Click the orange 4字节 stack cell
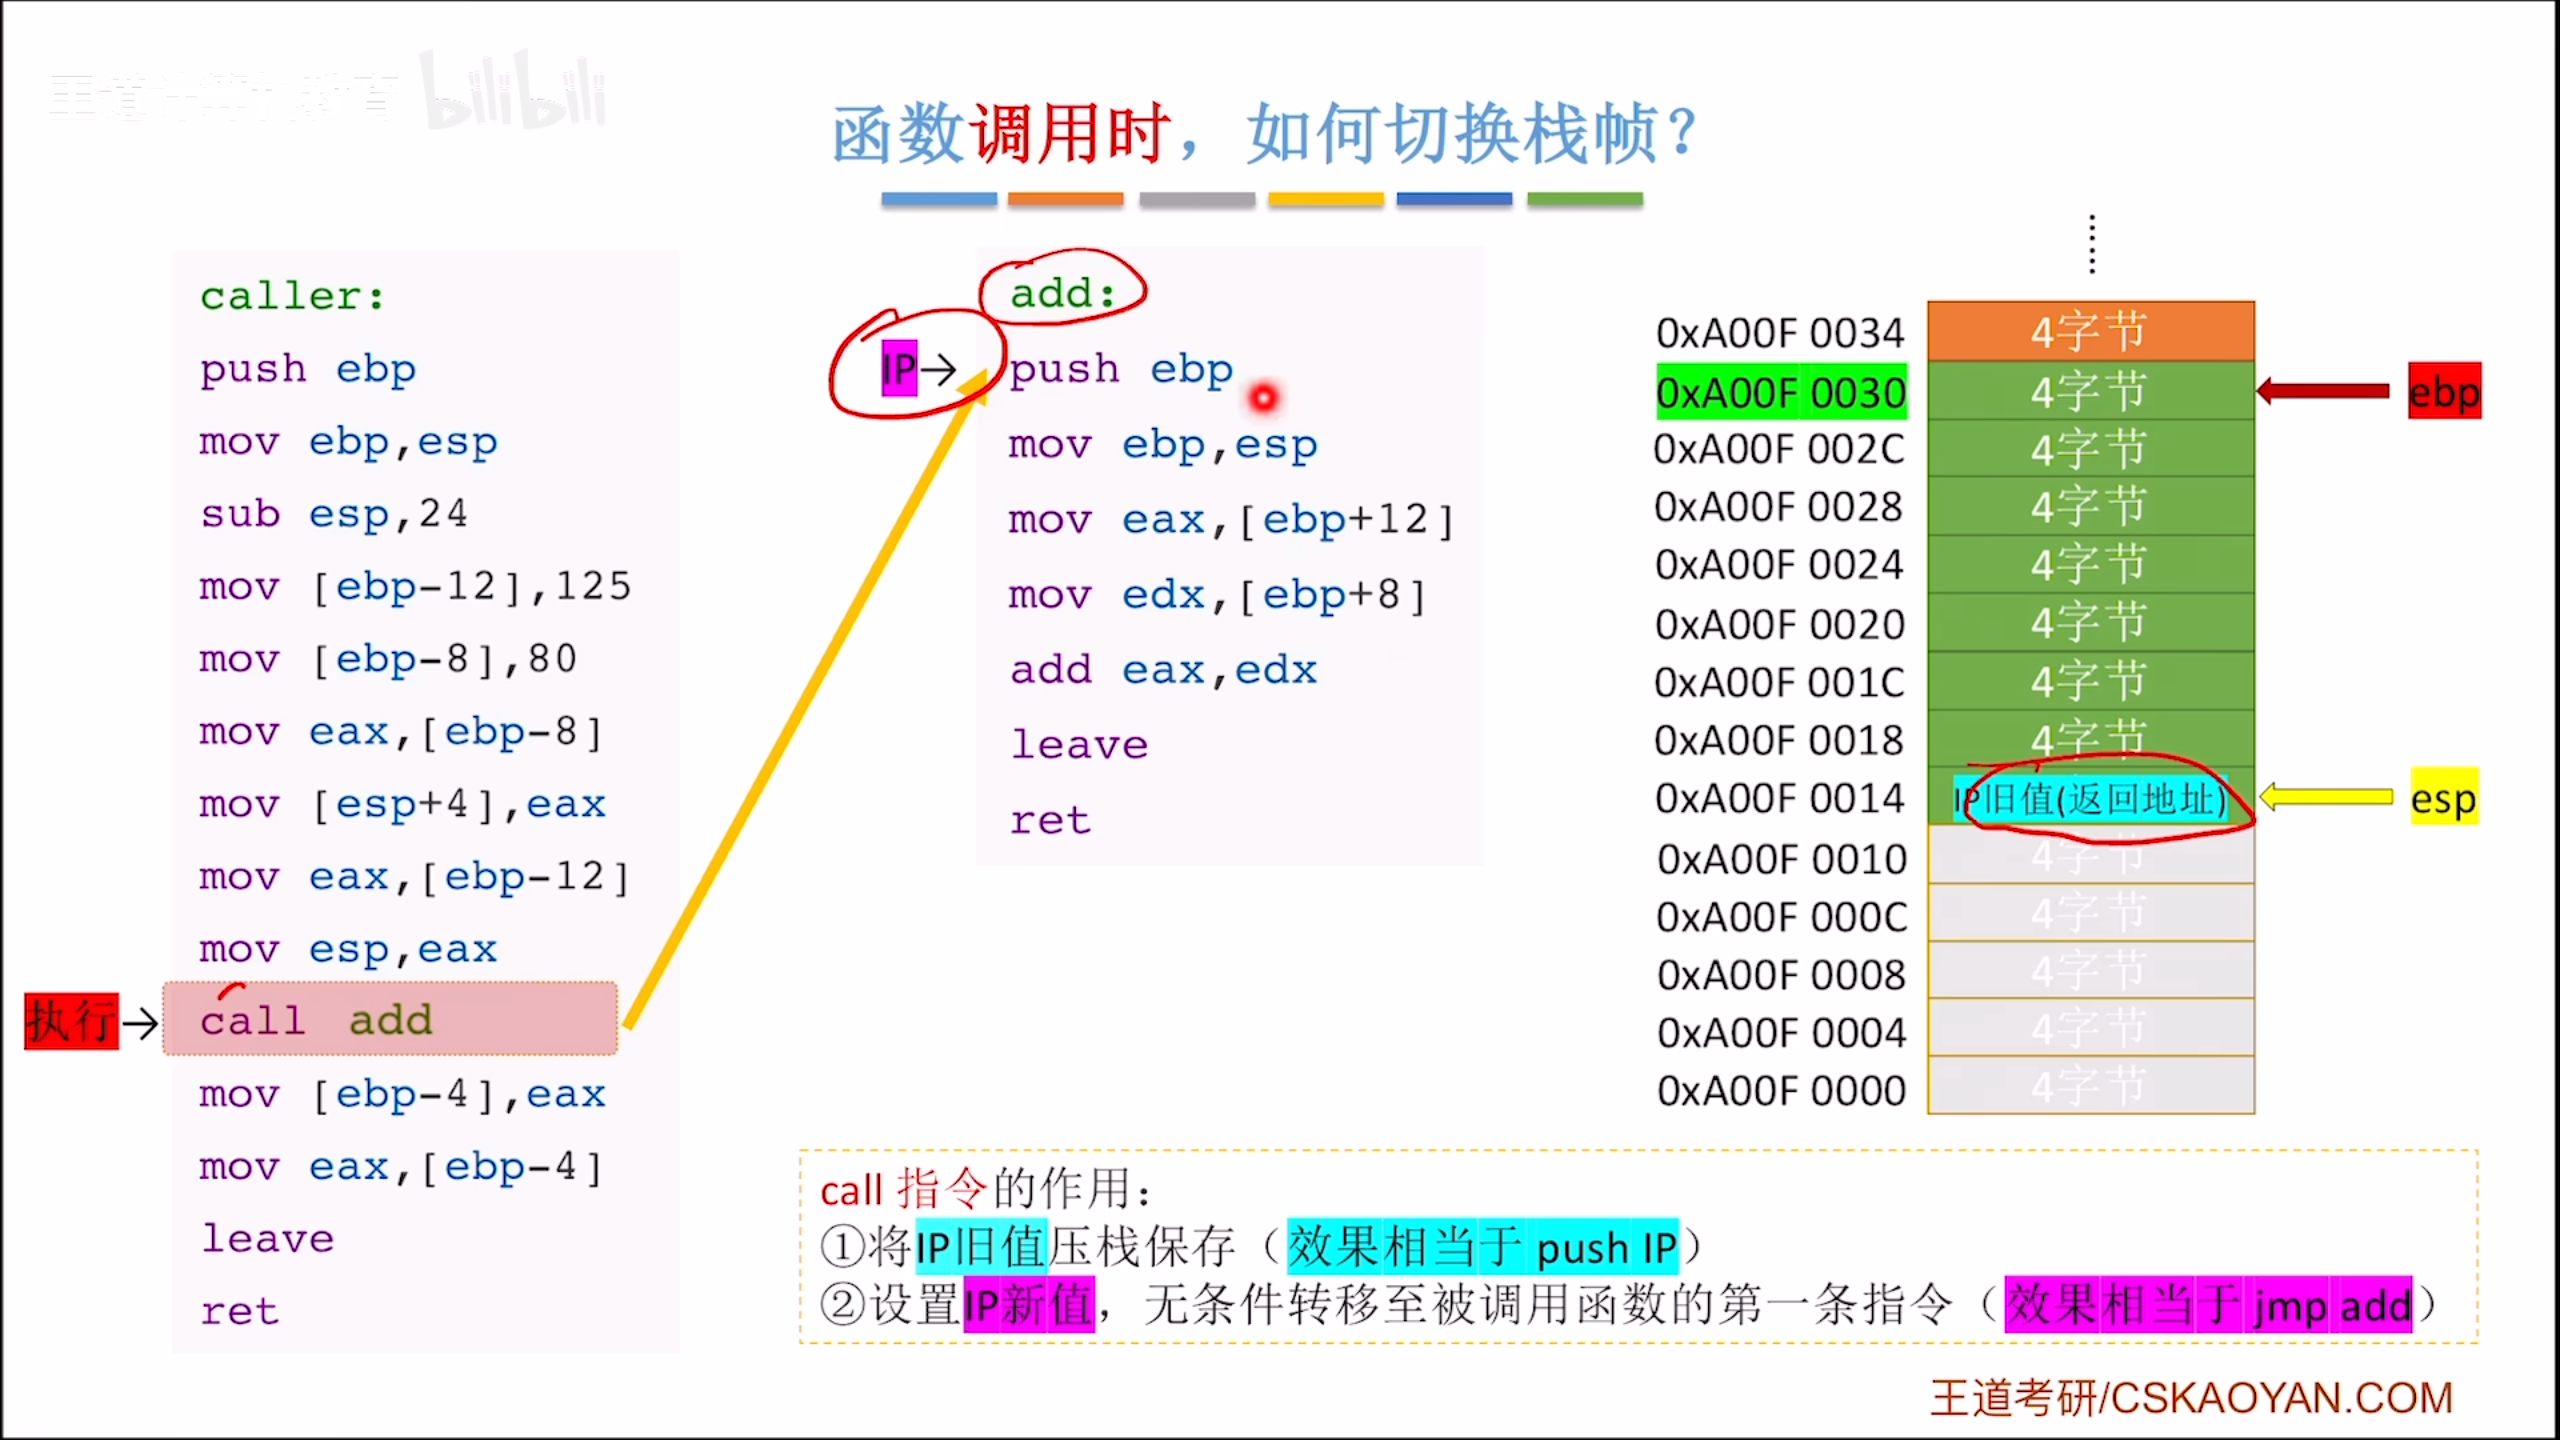 2090,331
